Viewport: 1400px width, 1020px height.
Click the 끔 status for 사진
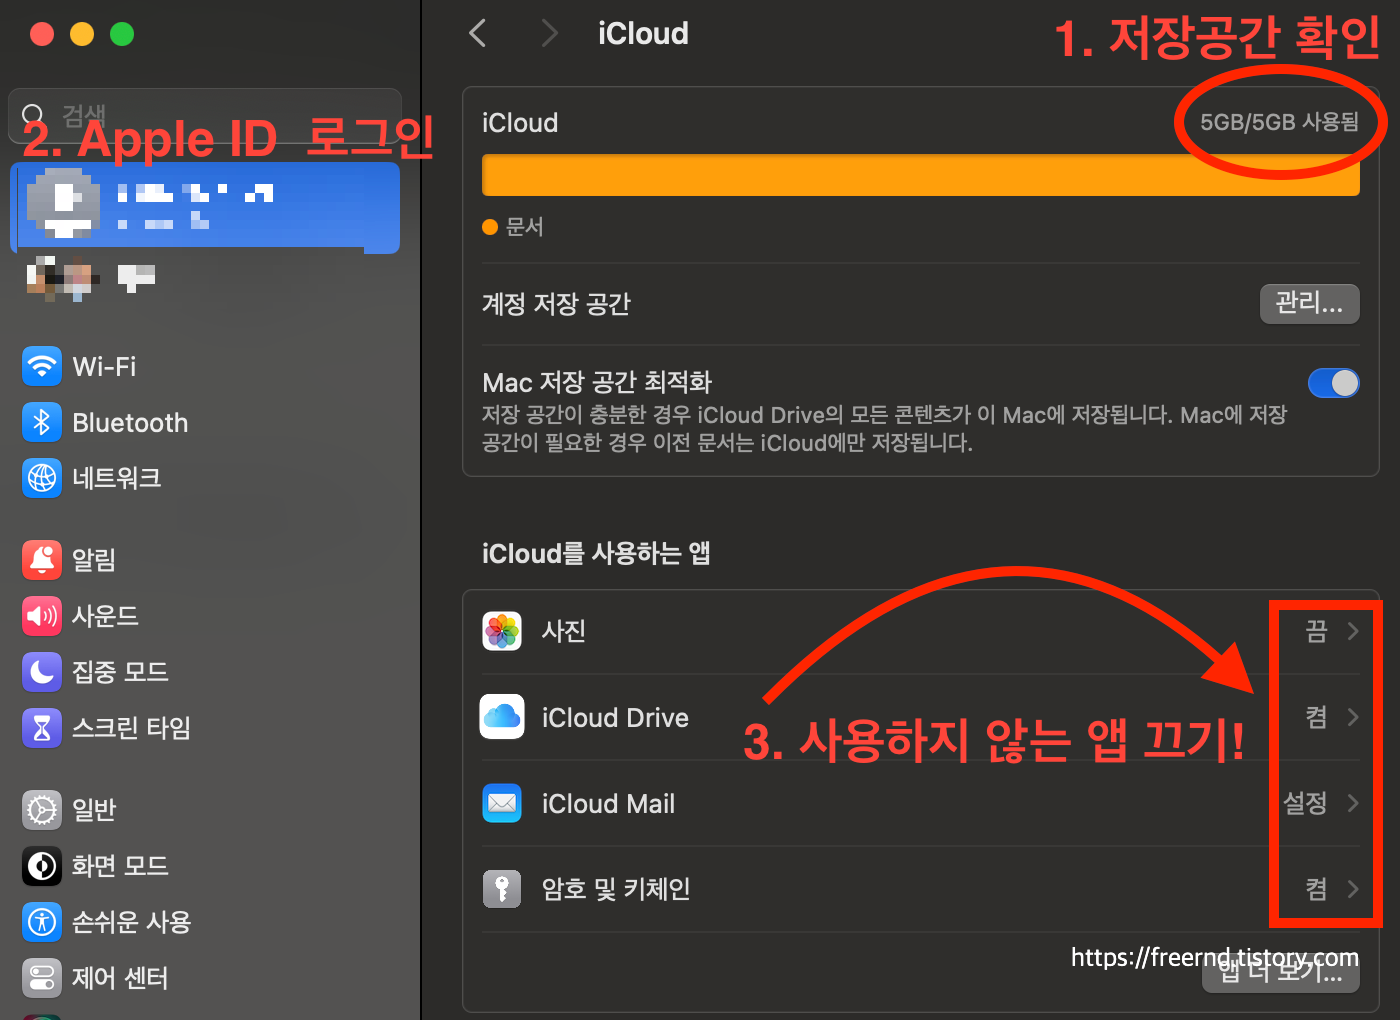(x=1316, y=631)
